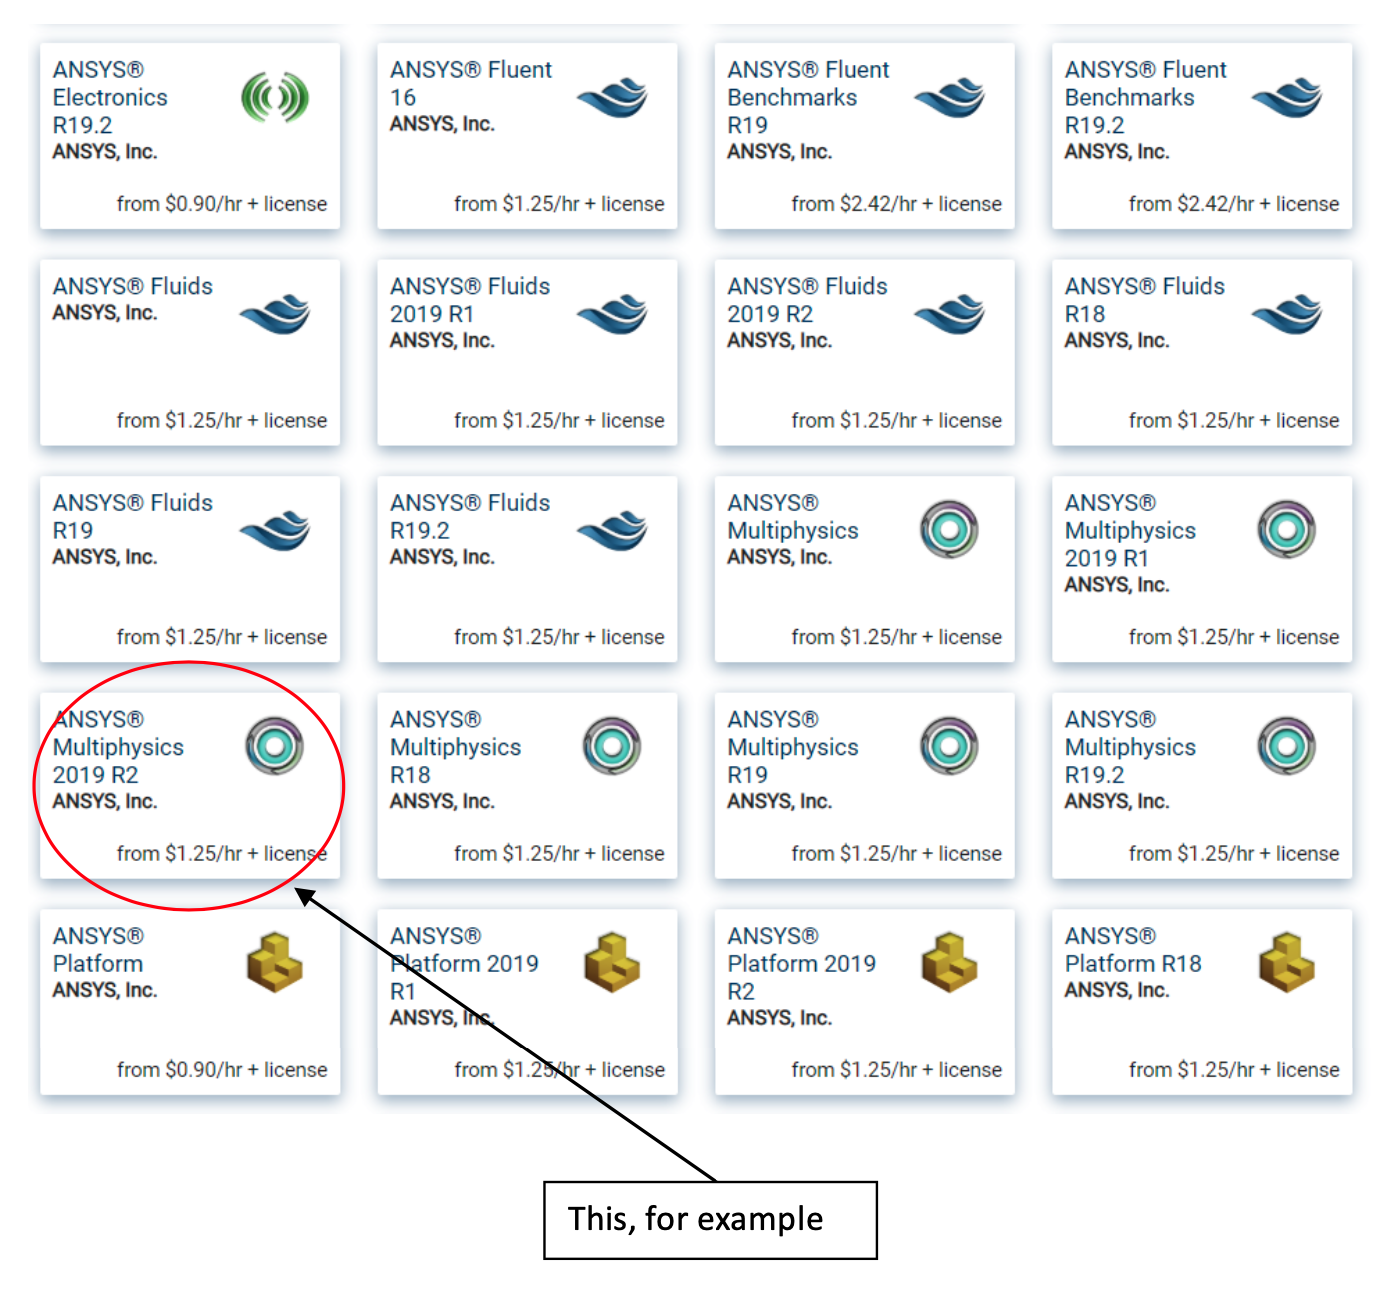Click the price line on Multiphysics R19.2 card
This screenshot has width=1396, height=1291.
[x=1234, y=853]
